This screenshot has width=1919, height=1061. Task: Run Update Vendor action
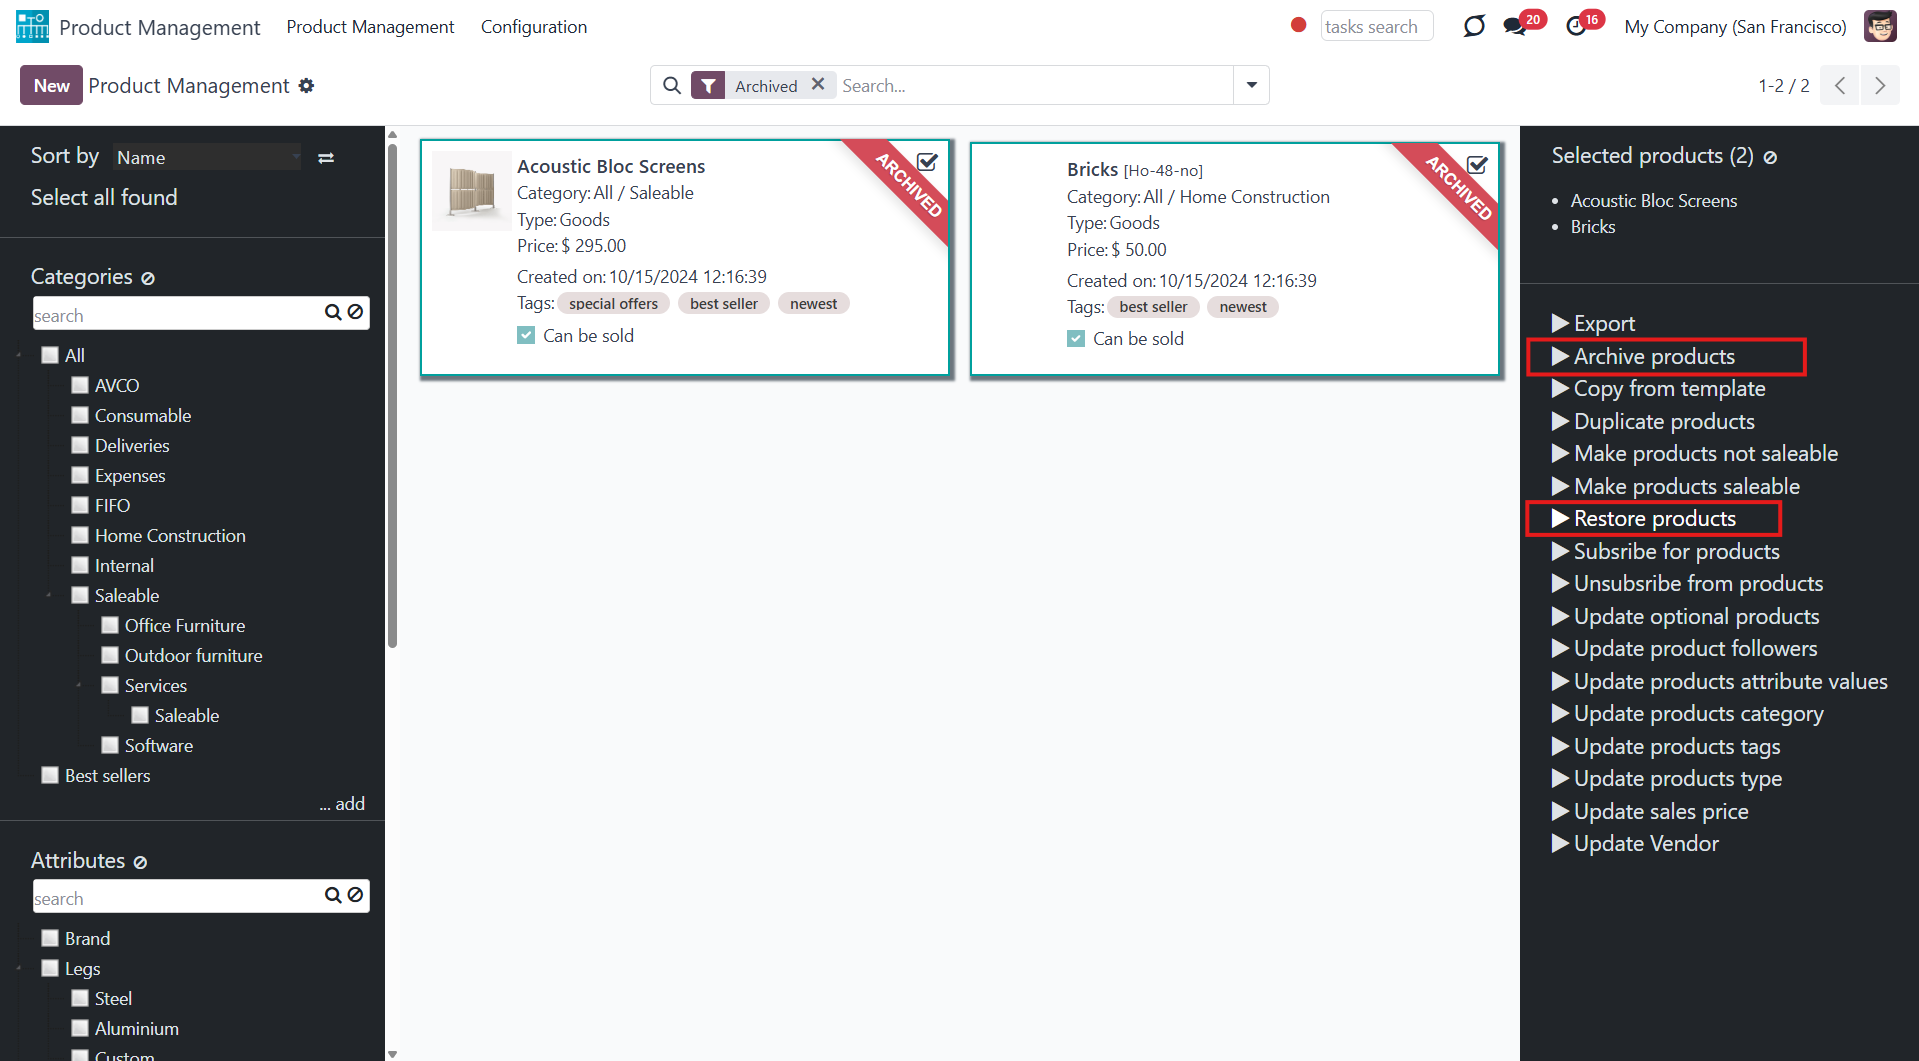tap(1635, 843)
